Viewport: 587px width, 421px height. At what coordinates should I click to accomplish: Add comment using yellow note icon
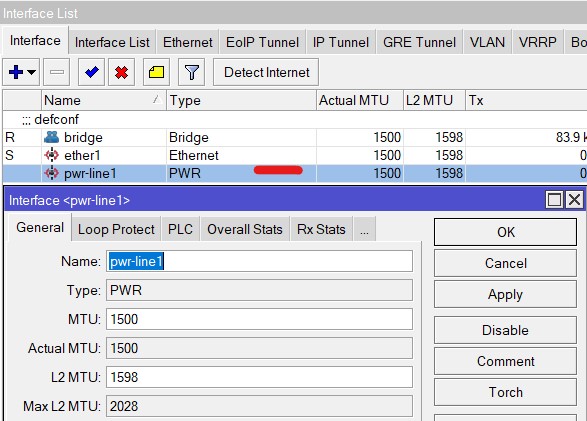pos(156,72)
